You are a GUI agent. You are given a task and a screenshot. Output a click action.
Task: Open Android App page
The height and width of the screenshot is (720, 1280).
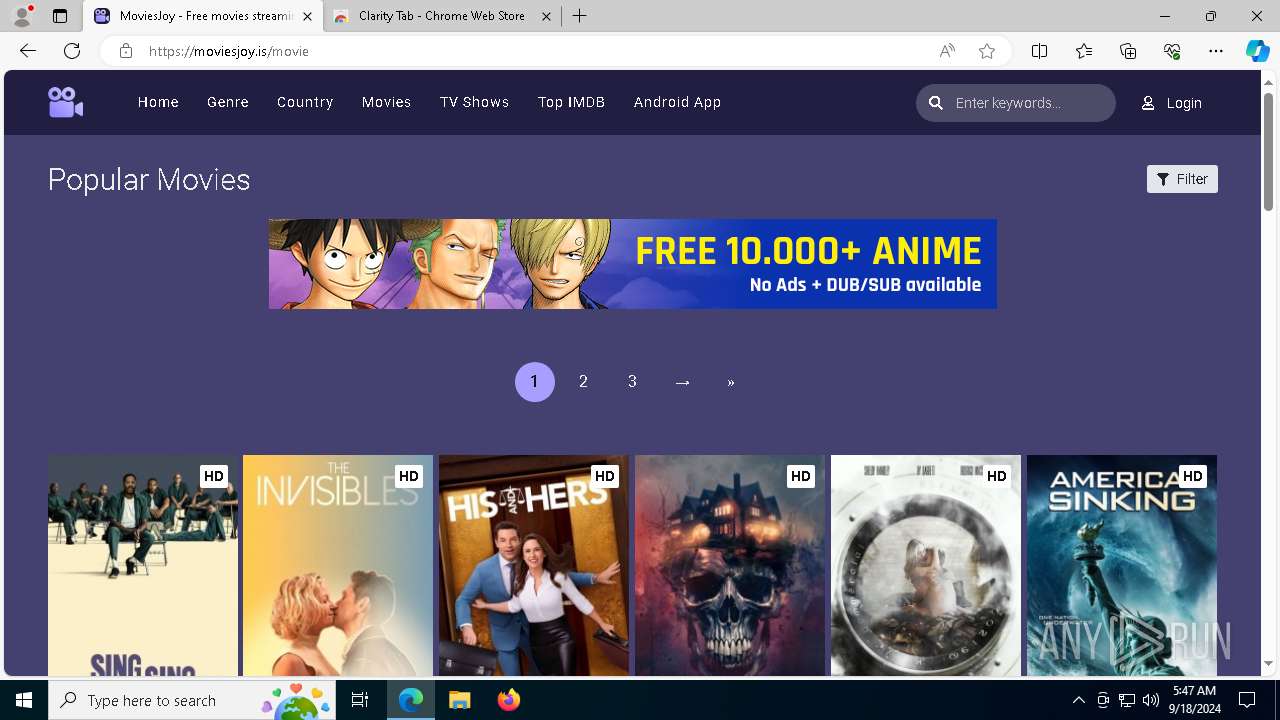click(677, 102)
